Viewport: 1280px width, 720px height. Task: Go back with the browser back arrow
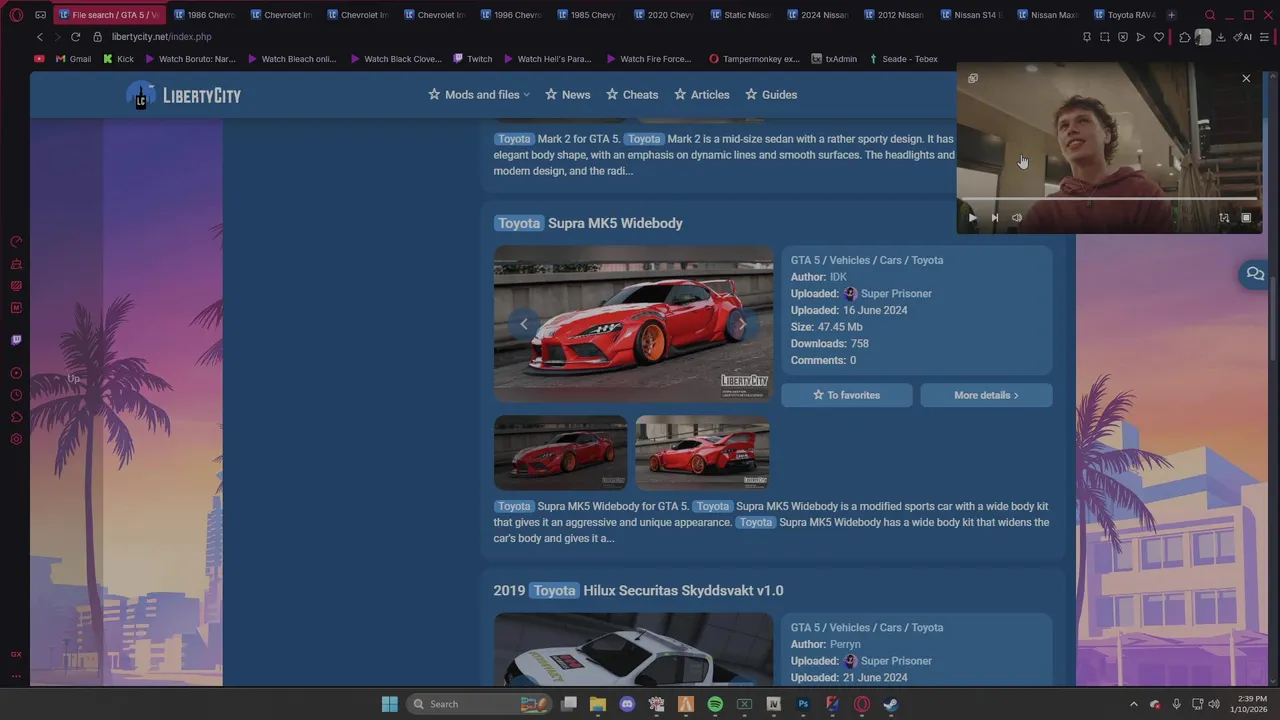click(40, 37)
